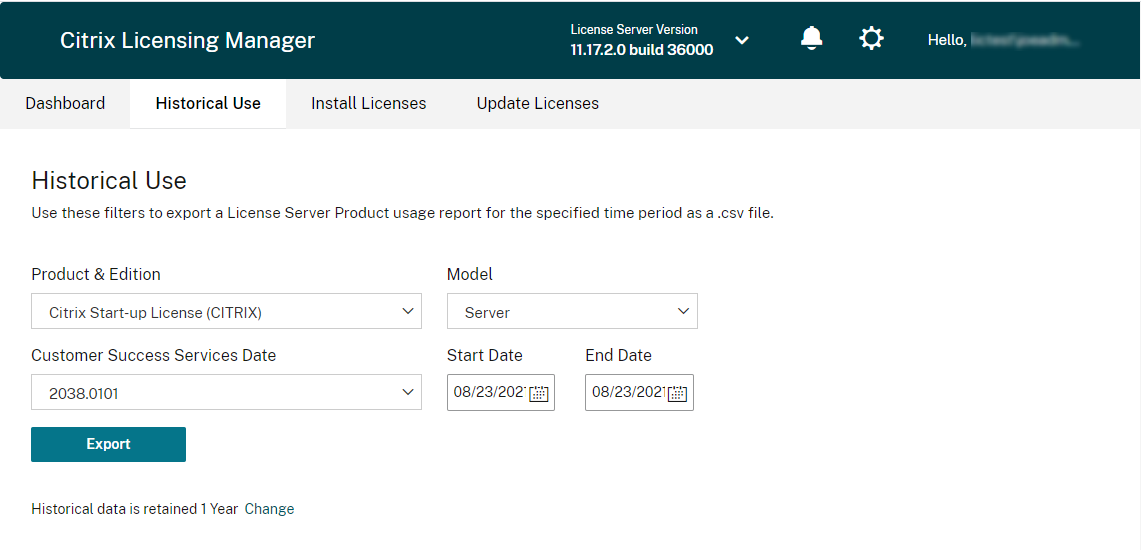Open the Product & Edition dropdown
Image resolution: width=1141 pixels, height=550 pixels.
(226, 312)
